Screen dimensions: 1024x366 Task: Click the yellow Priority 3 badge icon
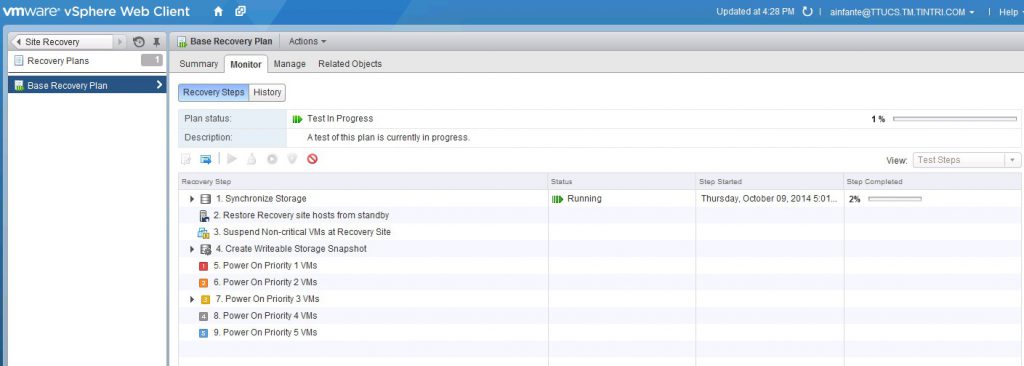[x=205, y=299]
